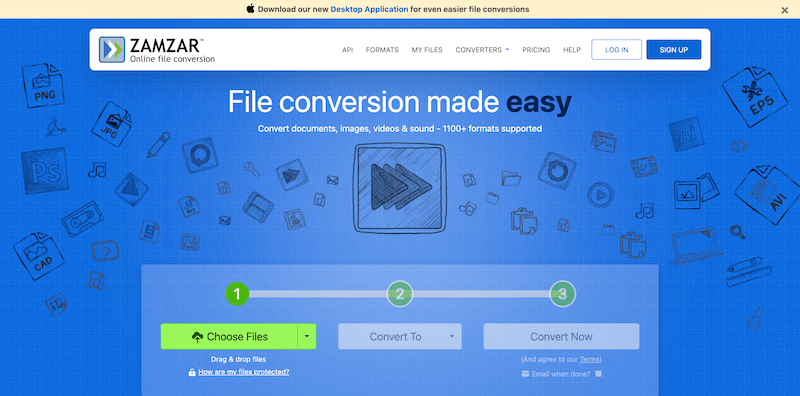Go to the FORMATS page

382,50
